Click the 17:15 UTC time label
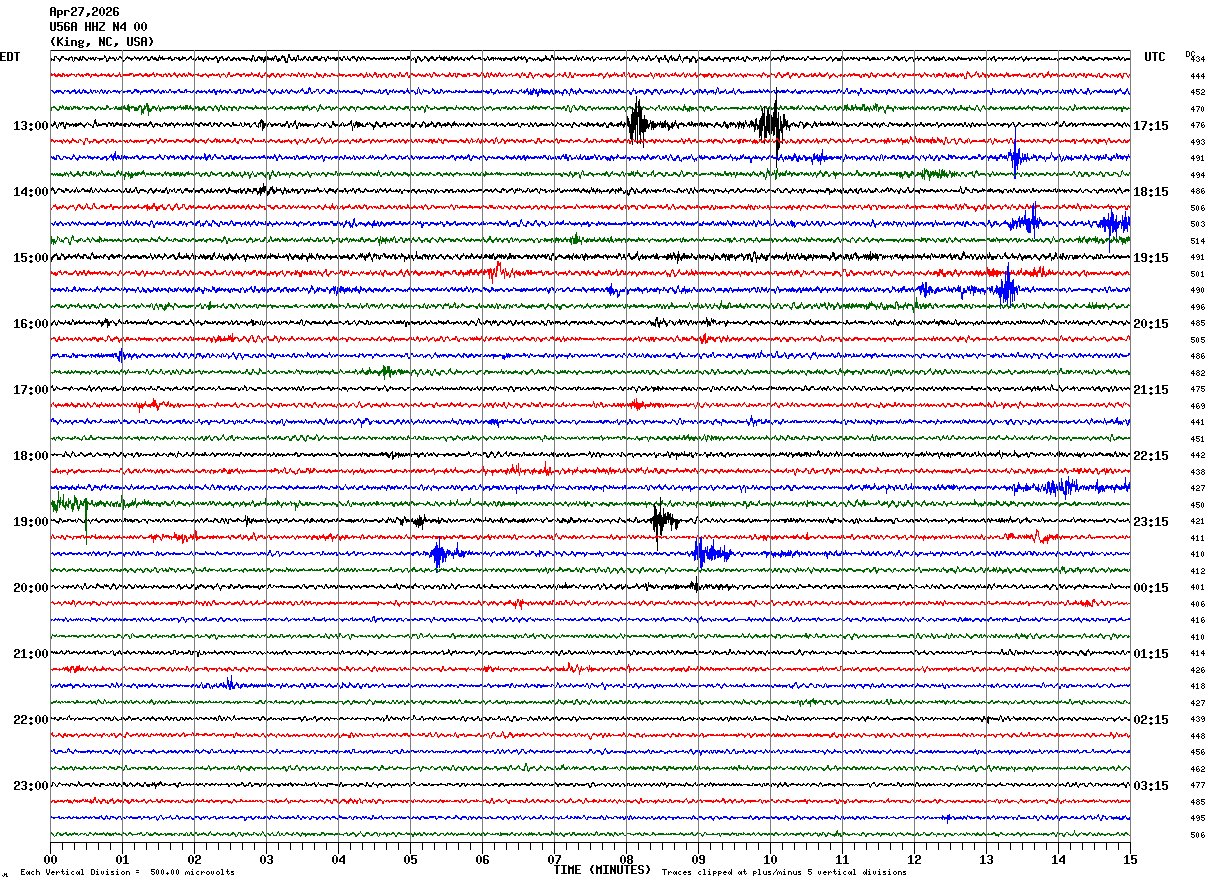The height and width of the screenshot is (886, 1210). click(1151, 126)
